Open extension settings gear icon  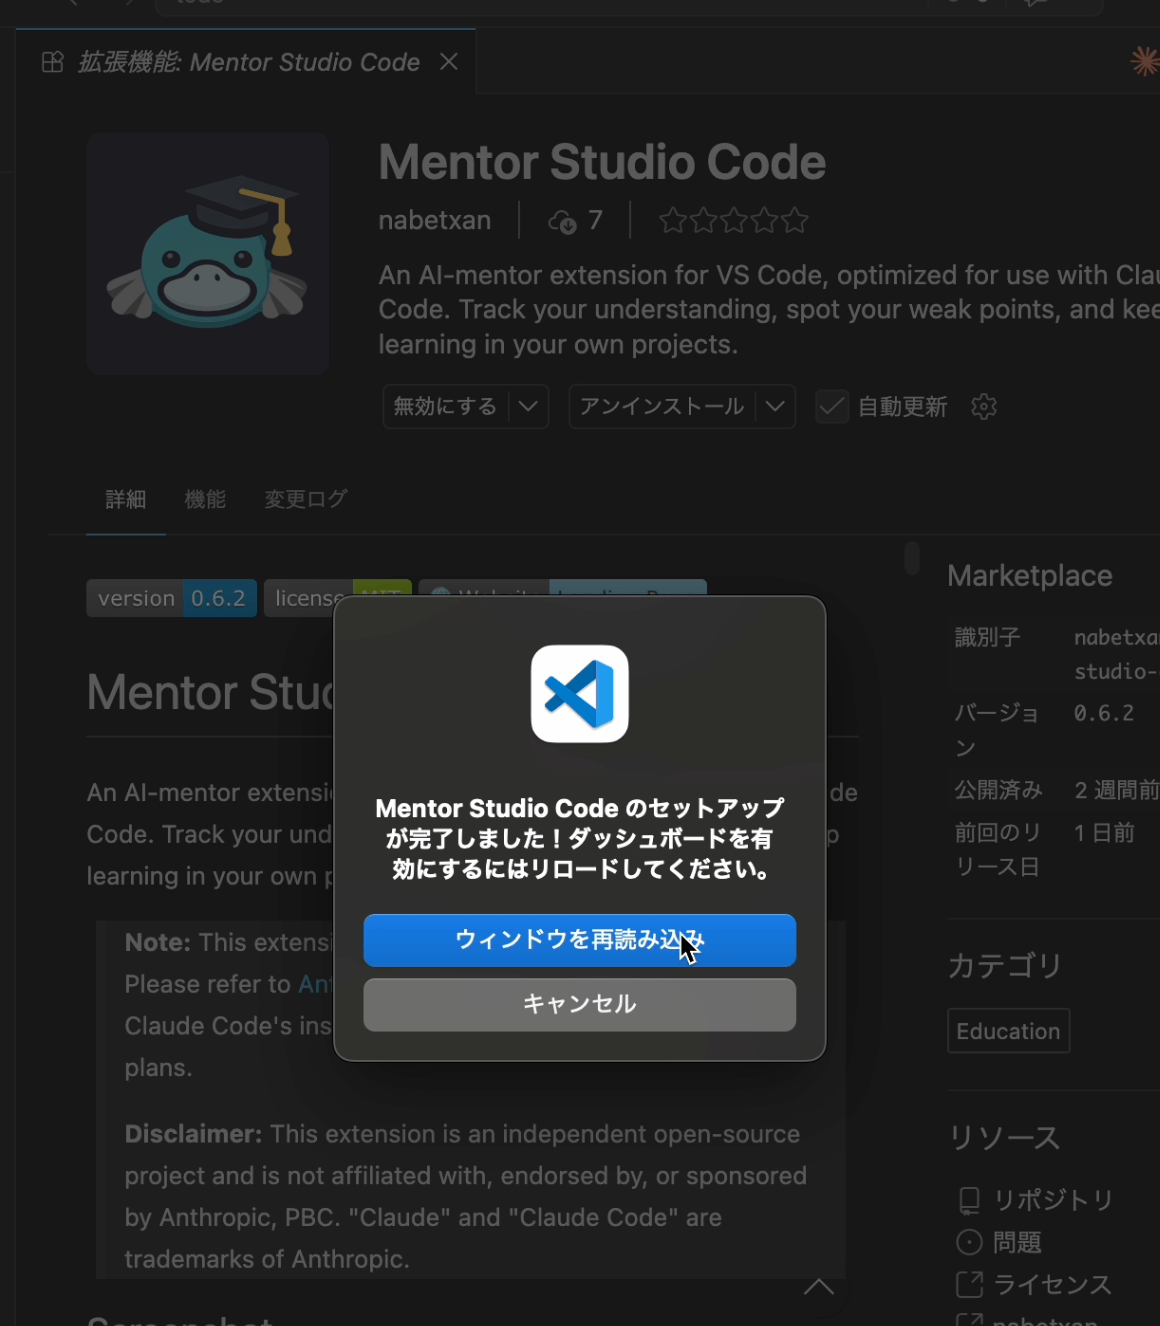click(x=984, y=407)
